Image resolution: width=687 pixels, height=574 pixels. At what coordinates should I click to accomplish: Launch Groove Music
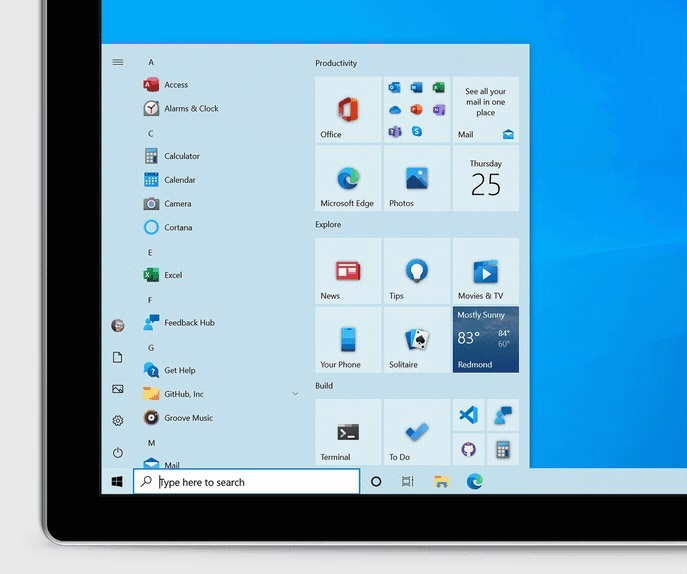tap(178, 418)
